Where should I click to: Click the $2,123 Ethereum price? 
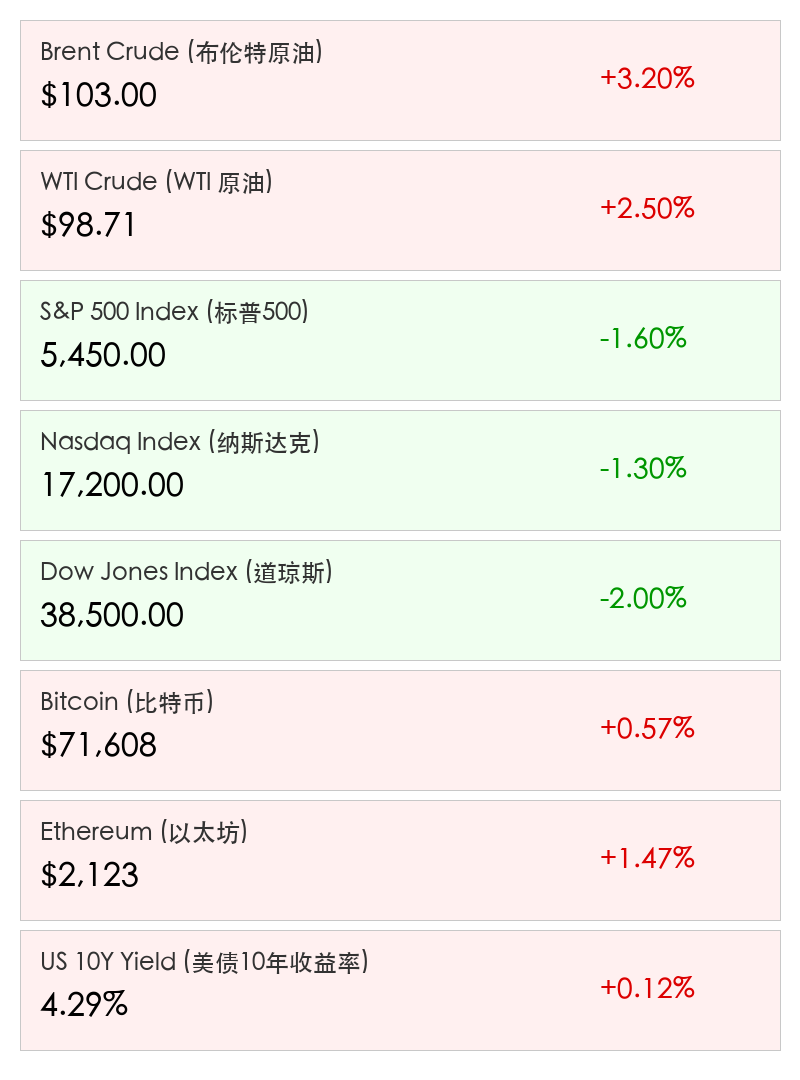click(89, 875)
